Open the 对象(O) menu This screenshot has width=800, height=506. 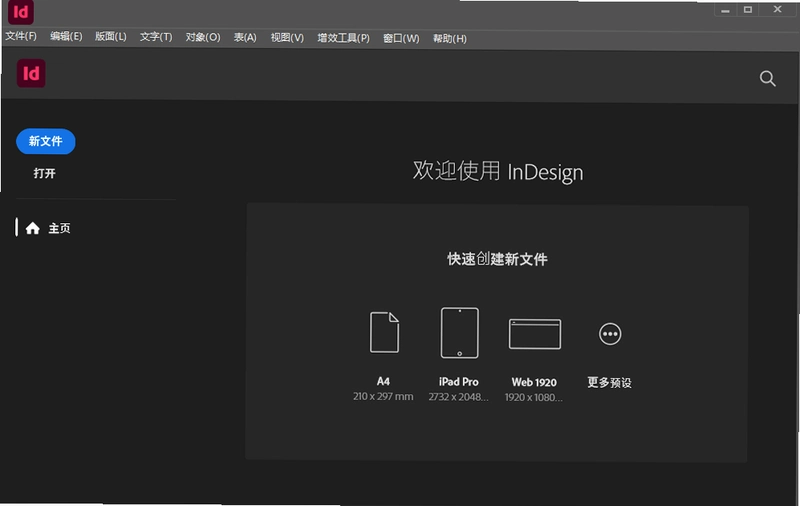[x=203, y=37]
